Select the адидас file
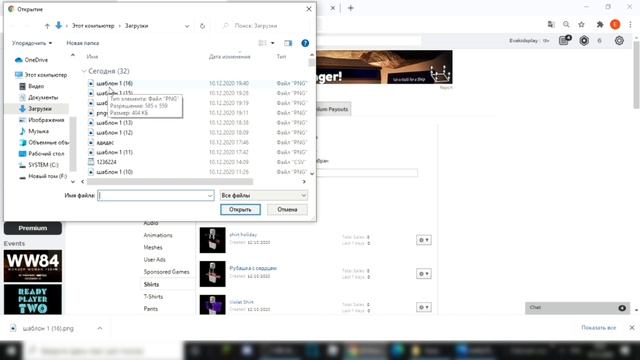The height and width of the screenshot is (360, 640). pyautogui.click(x=105, y=142)
